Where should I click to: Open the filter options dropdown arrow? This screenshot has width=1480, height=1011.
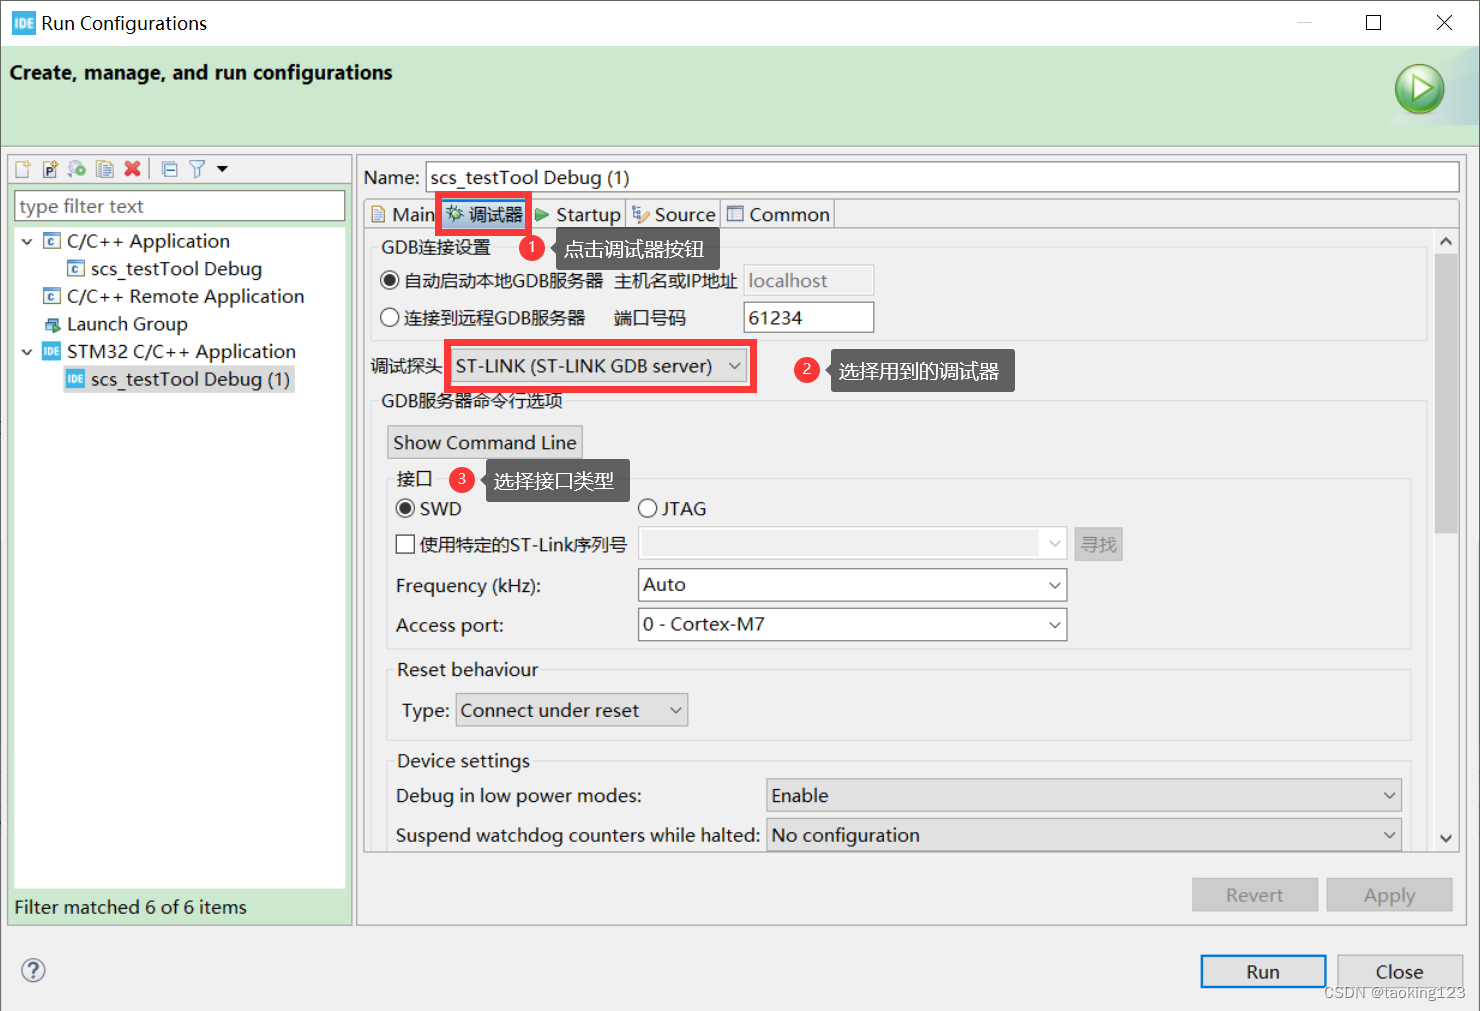[x=222, y=169]
